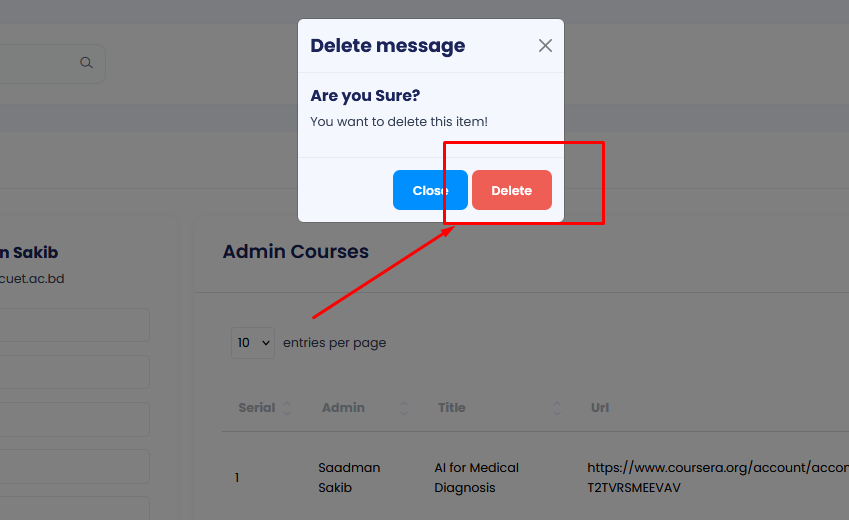The height and width of the screenshot is (520, 849).
Task: Select the AI for Medical Diagnosis title
Action: (x=476, y=477)
